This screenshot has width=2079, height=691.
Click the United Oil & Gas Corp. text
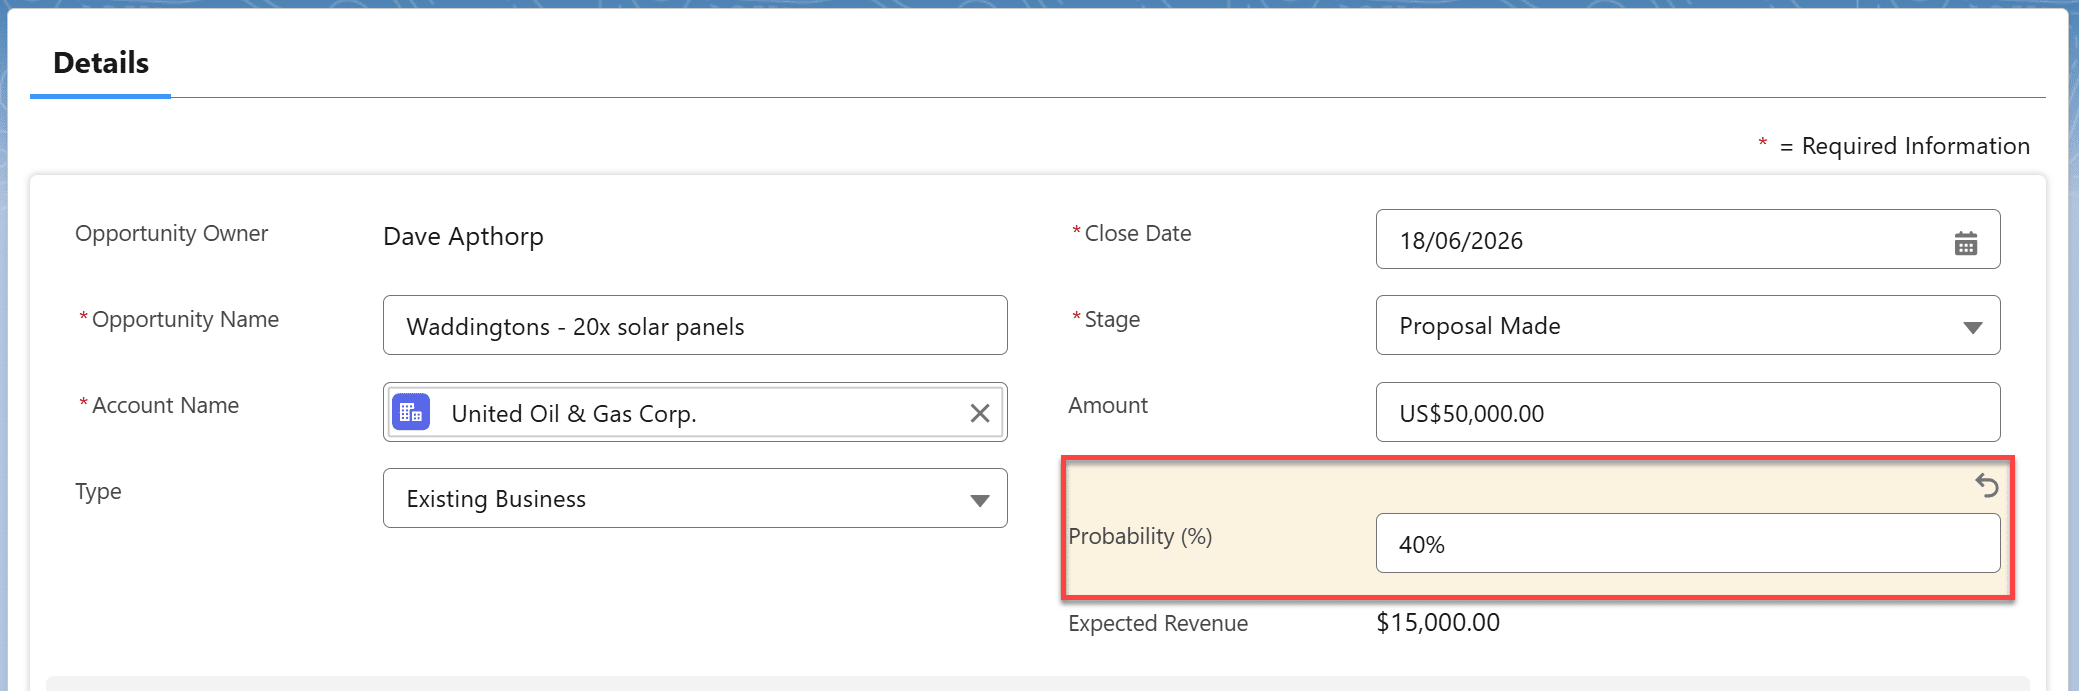click(x=574, y=414)
